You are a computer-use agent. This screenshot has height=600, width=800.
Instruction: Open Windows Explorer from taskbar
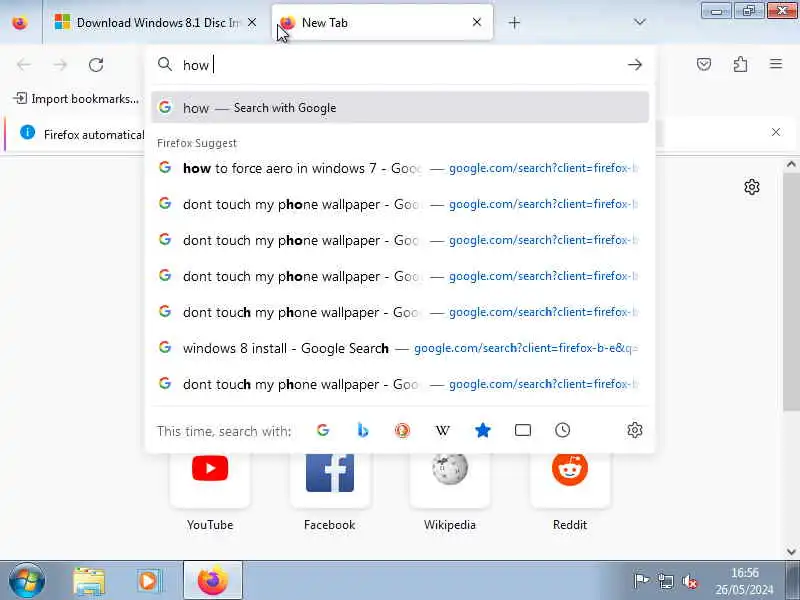click(89, 581)
